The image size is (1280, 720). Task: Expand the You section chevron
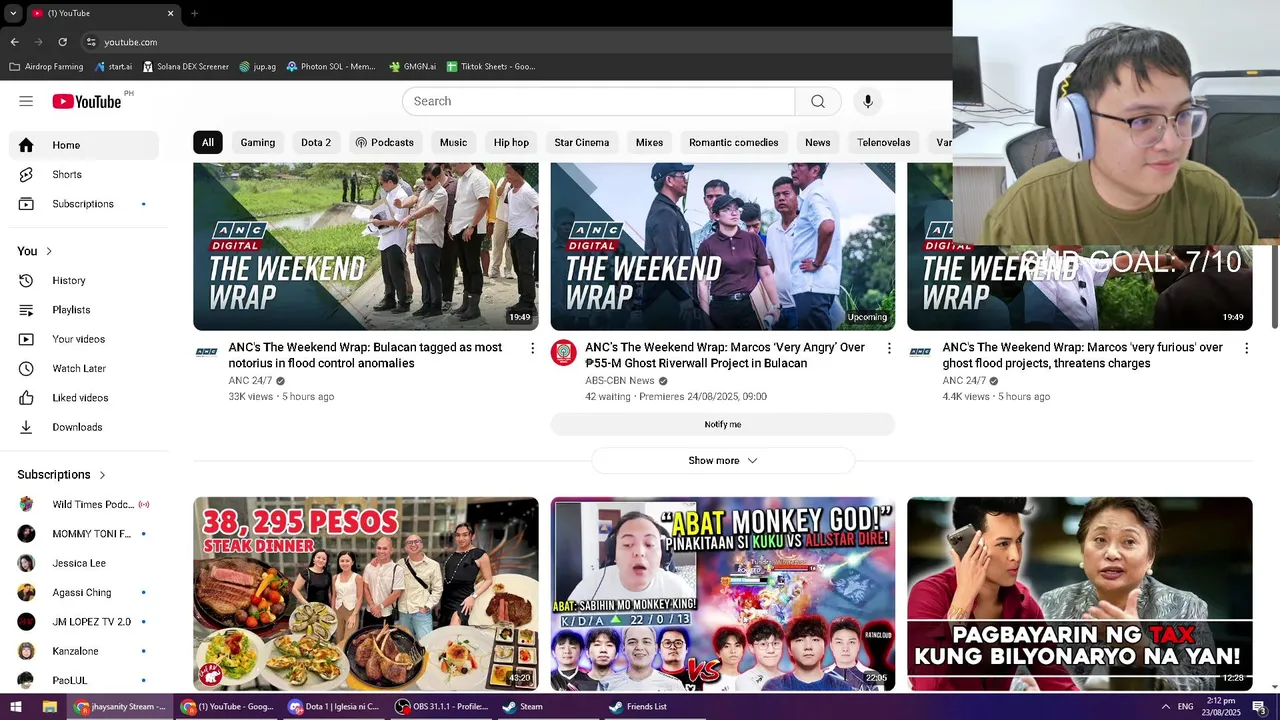pyautogui.click(x=48, y=251)
